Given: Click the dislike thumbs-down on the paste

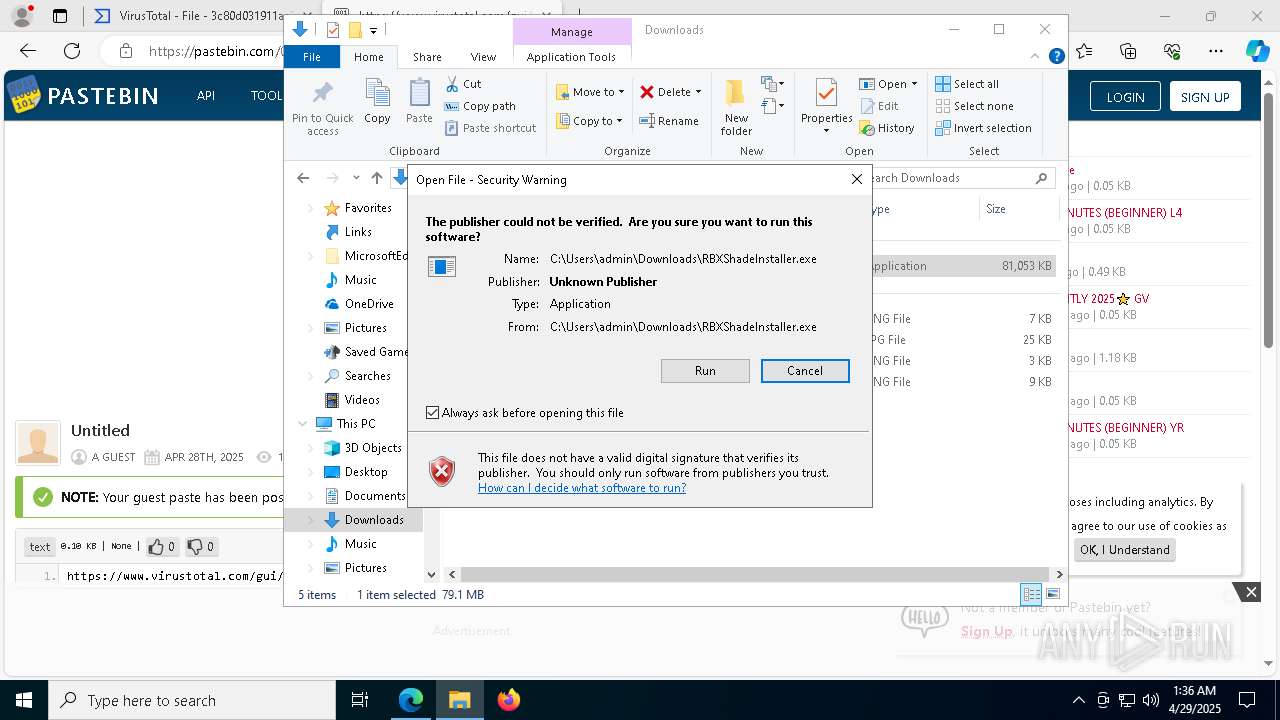Looking at the screenshot, I should pos(200,547).
